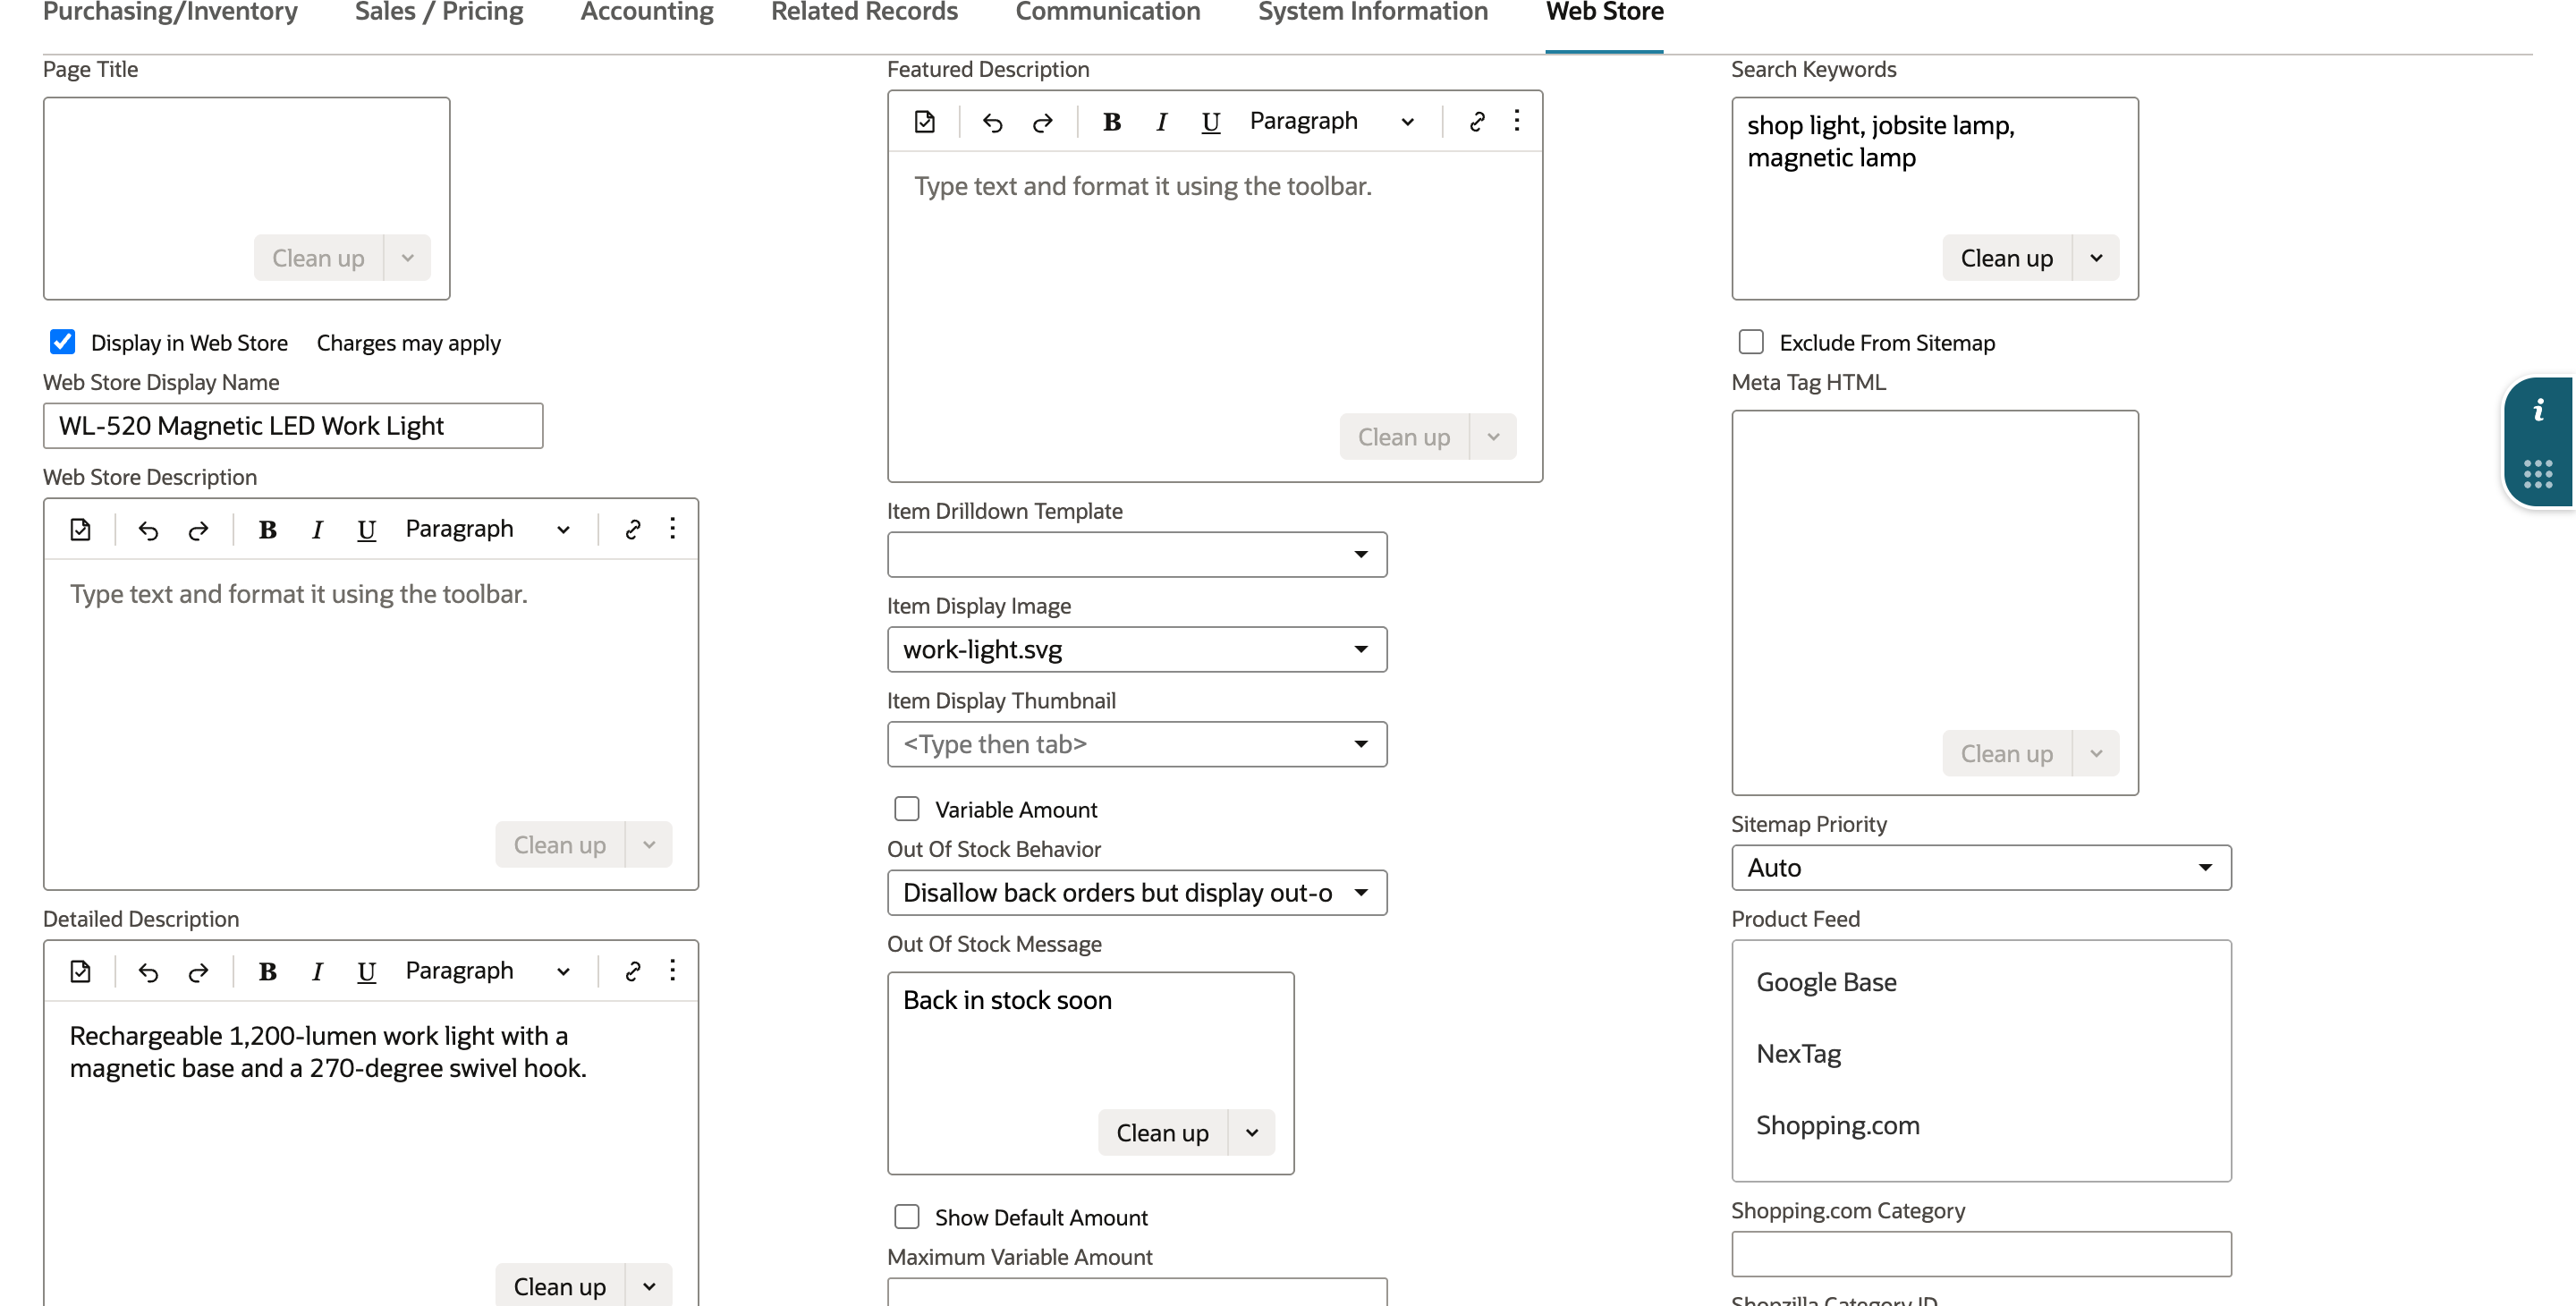Click the info icon on the side panel

(x=2538, y=410)
